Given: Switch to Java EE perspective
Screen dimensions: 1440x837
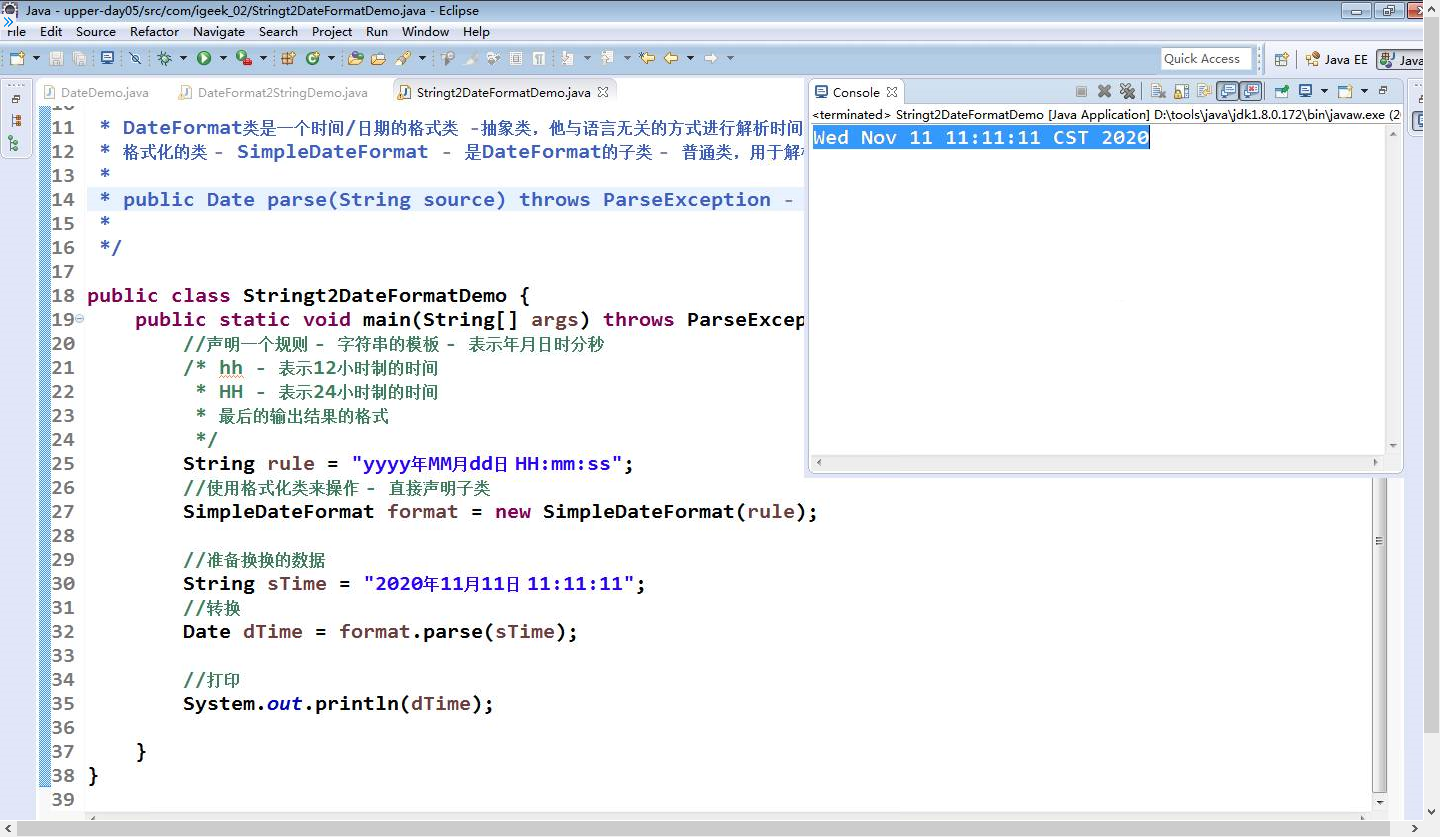Looking at the screenshot, I should click(1336, 59).
